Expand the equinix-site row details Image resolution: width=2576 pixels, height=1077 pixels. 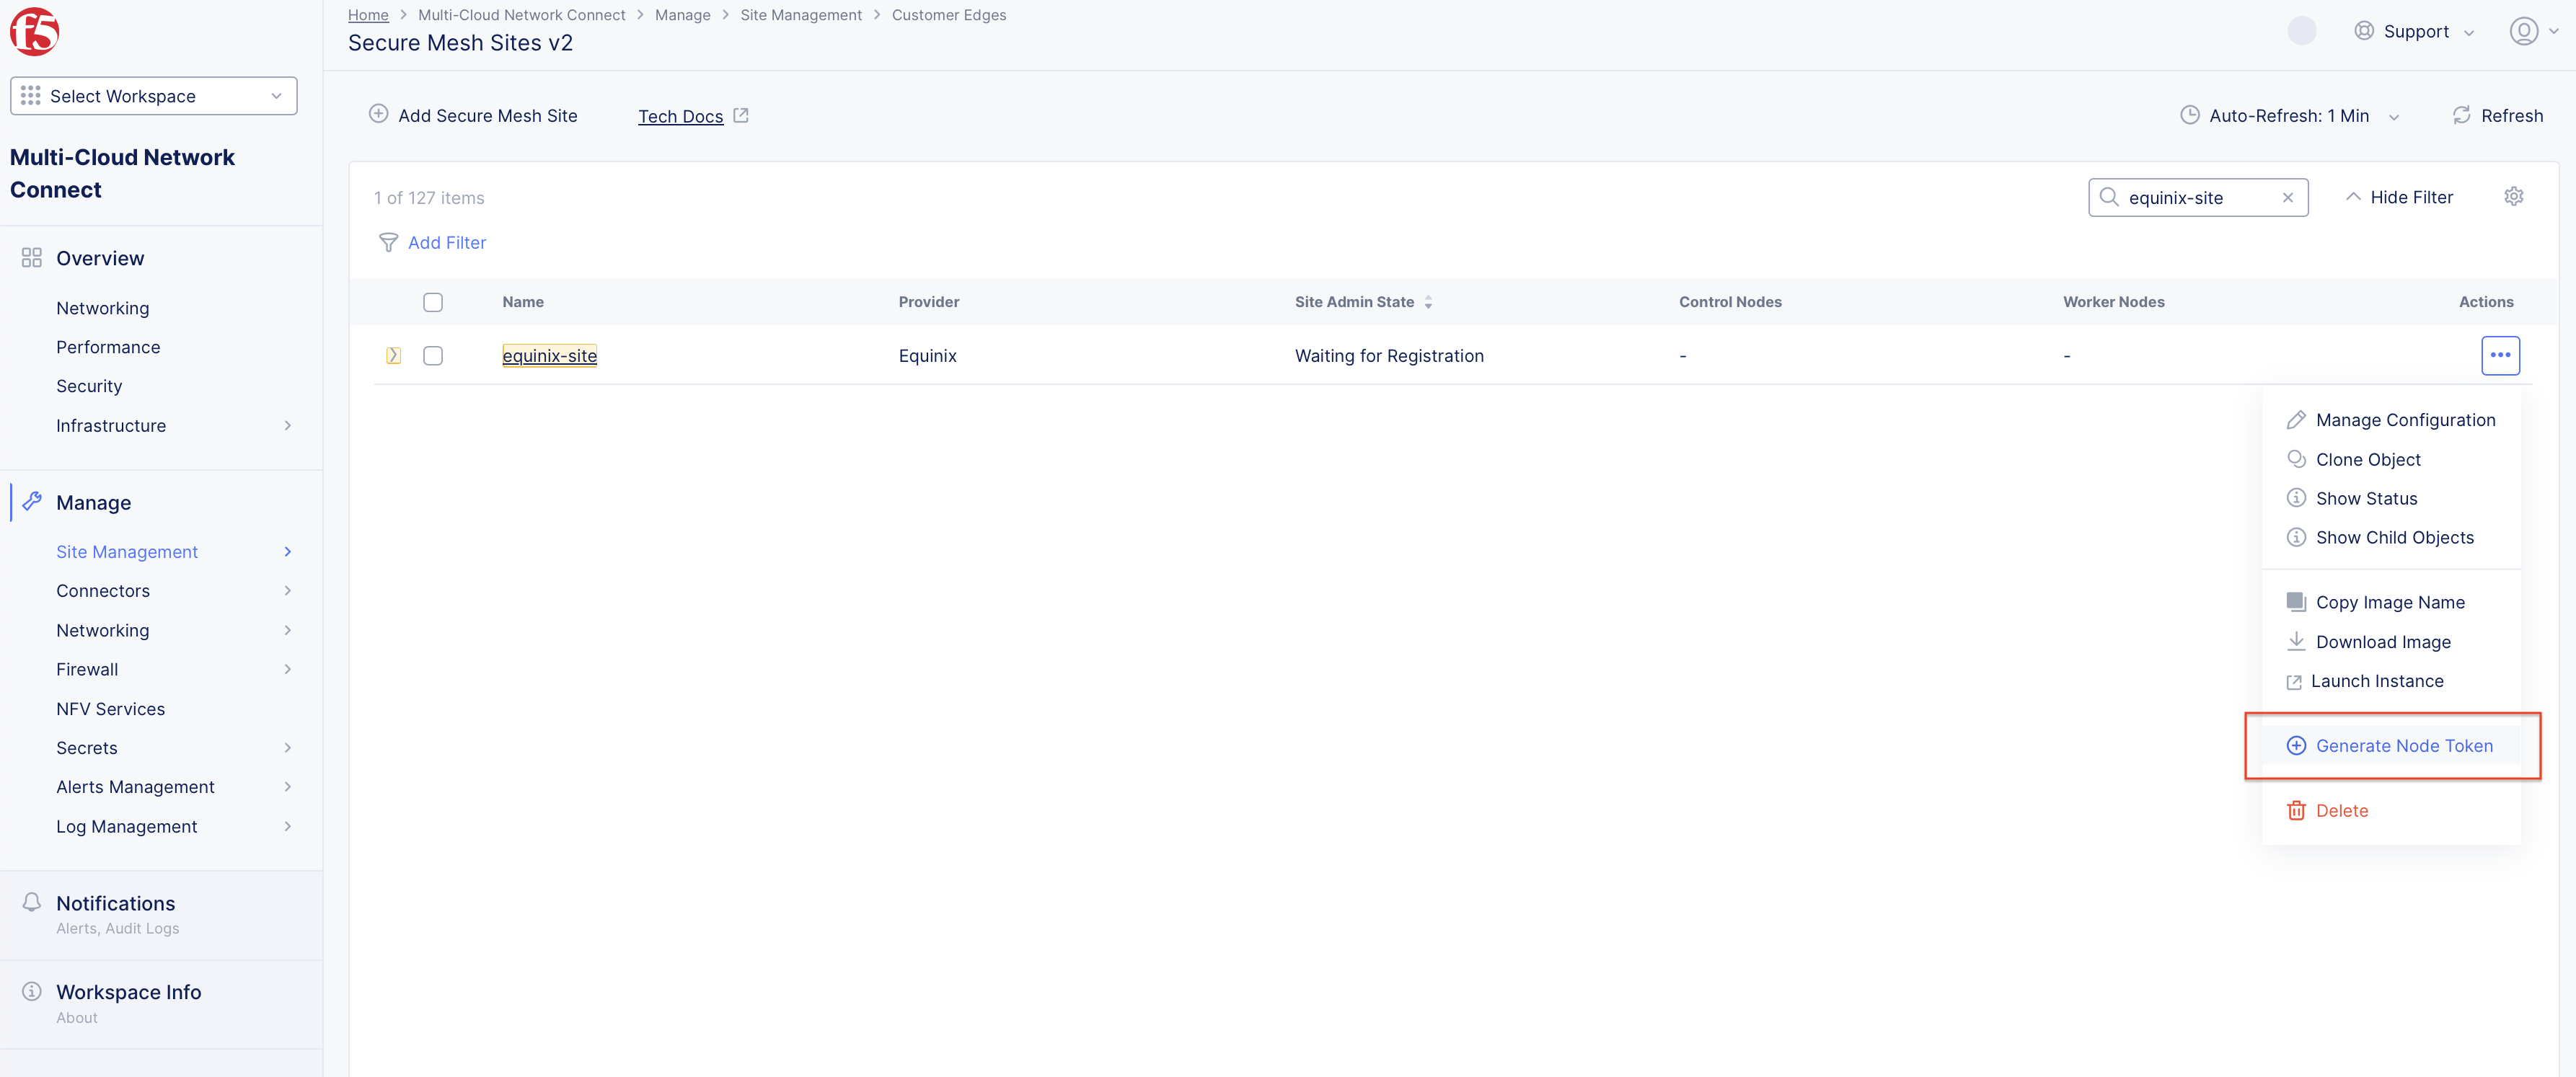pos(394,356)
